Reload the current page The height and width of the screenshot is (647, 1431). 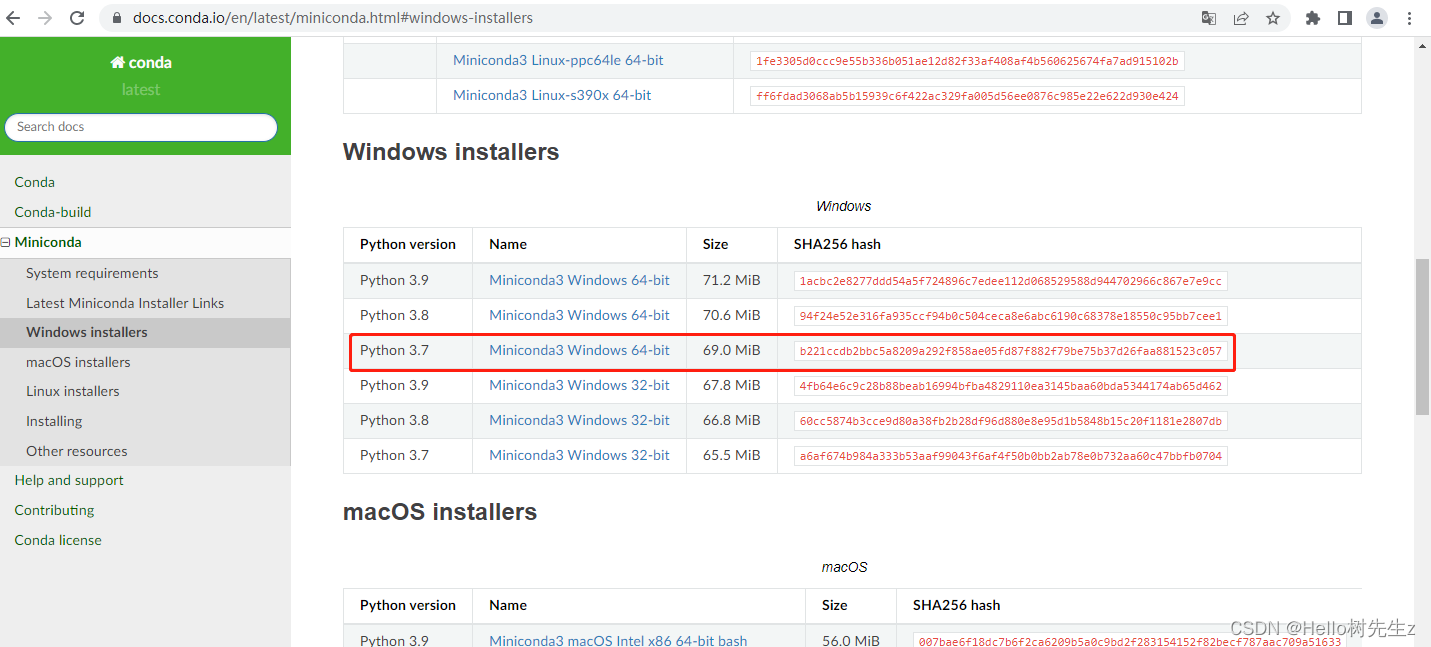pyautogui.click(x=77, y=18)
